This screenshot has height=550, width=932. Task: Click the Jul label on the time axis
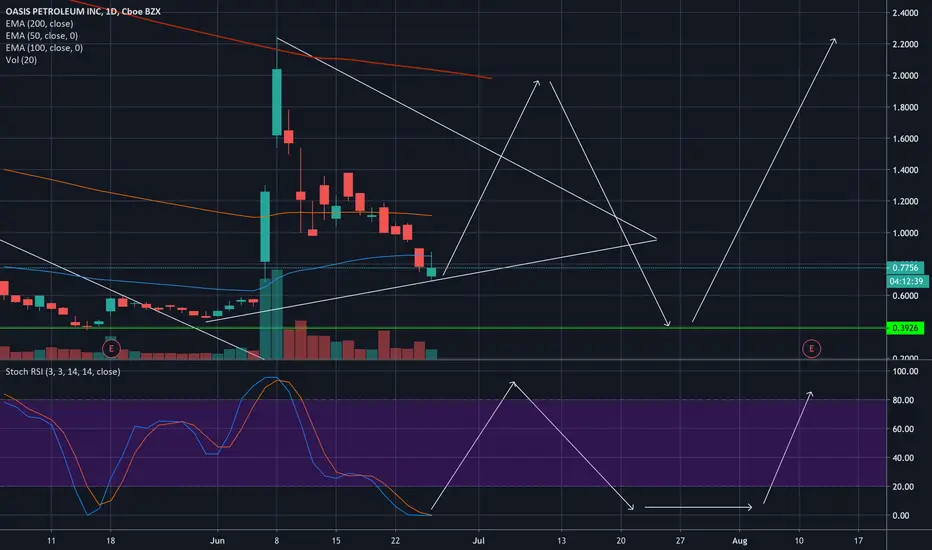(x=478, y=540)
